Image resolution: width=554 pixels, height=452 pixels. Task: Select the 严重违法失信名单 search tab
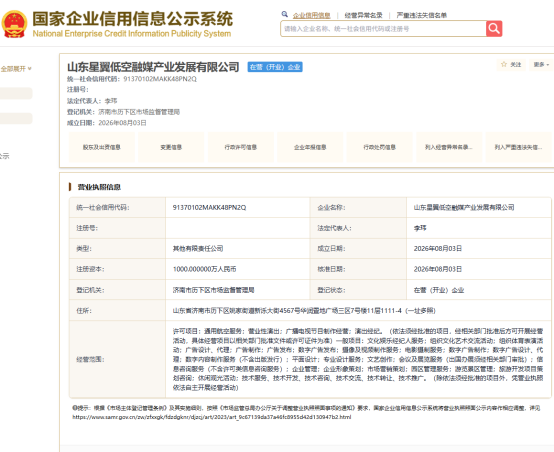click(422, 15)
